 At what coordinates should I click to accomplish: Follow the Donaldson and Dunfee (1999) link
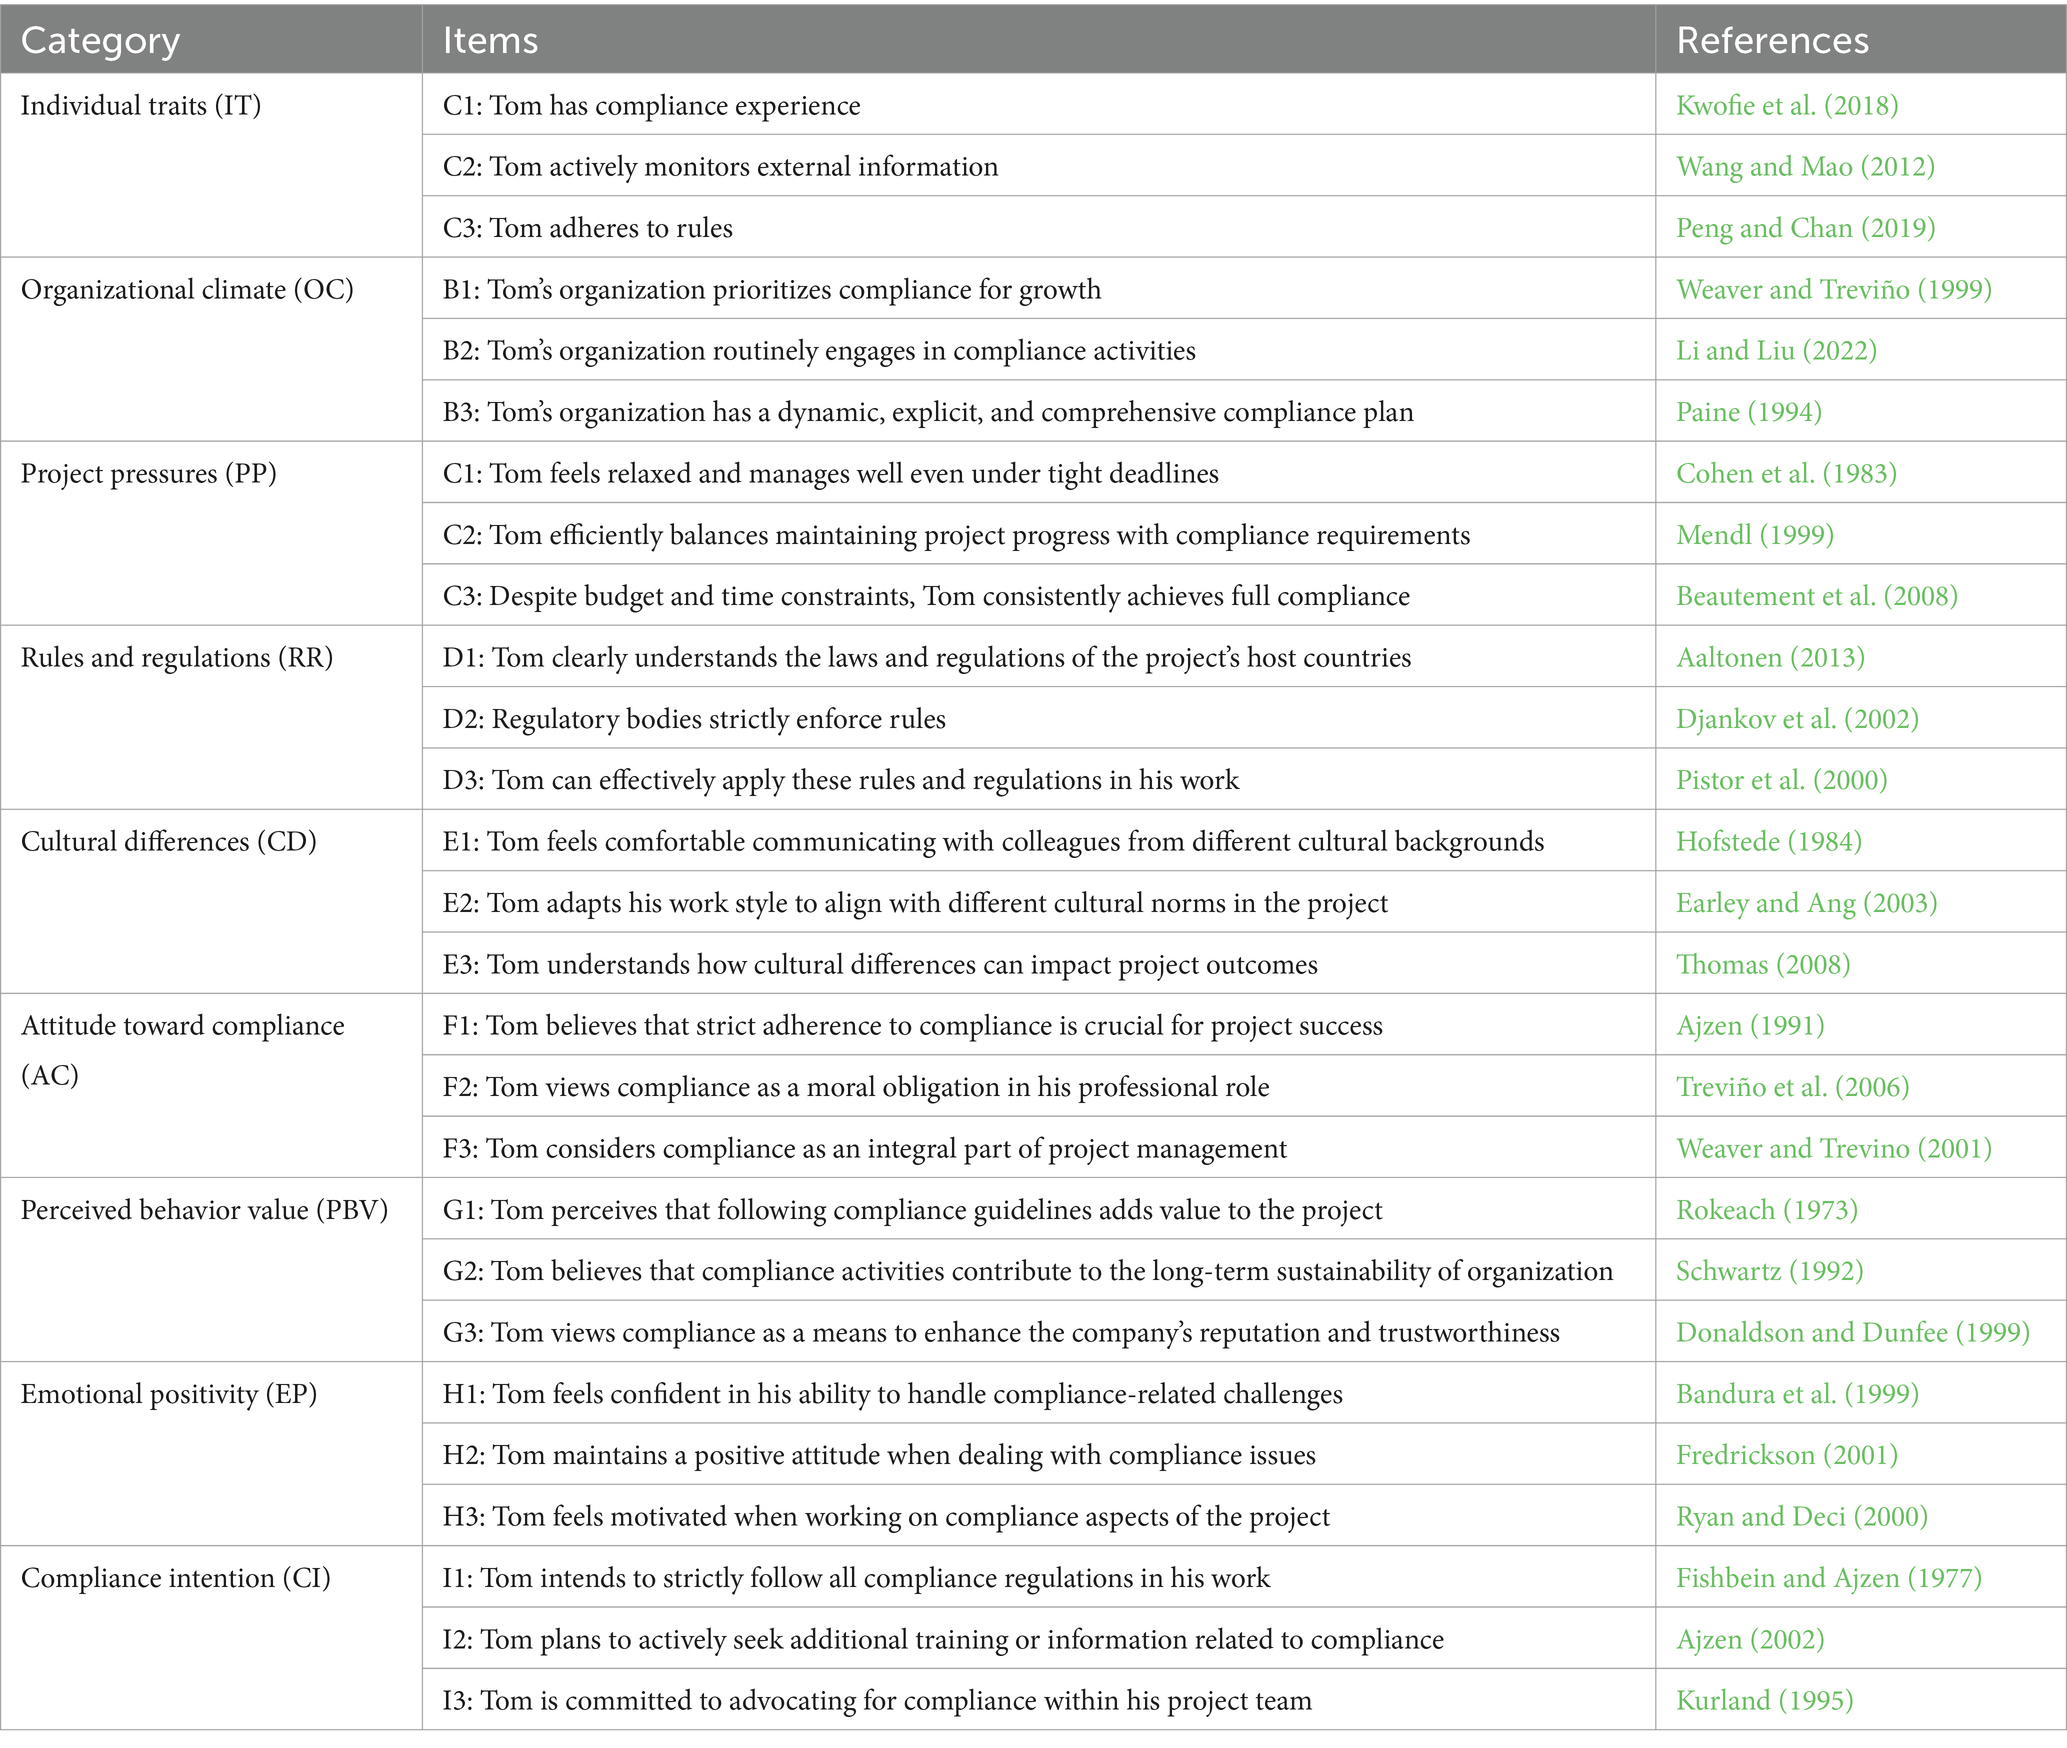pos(1853,1332)
